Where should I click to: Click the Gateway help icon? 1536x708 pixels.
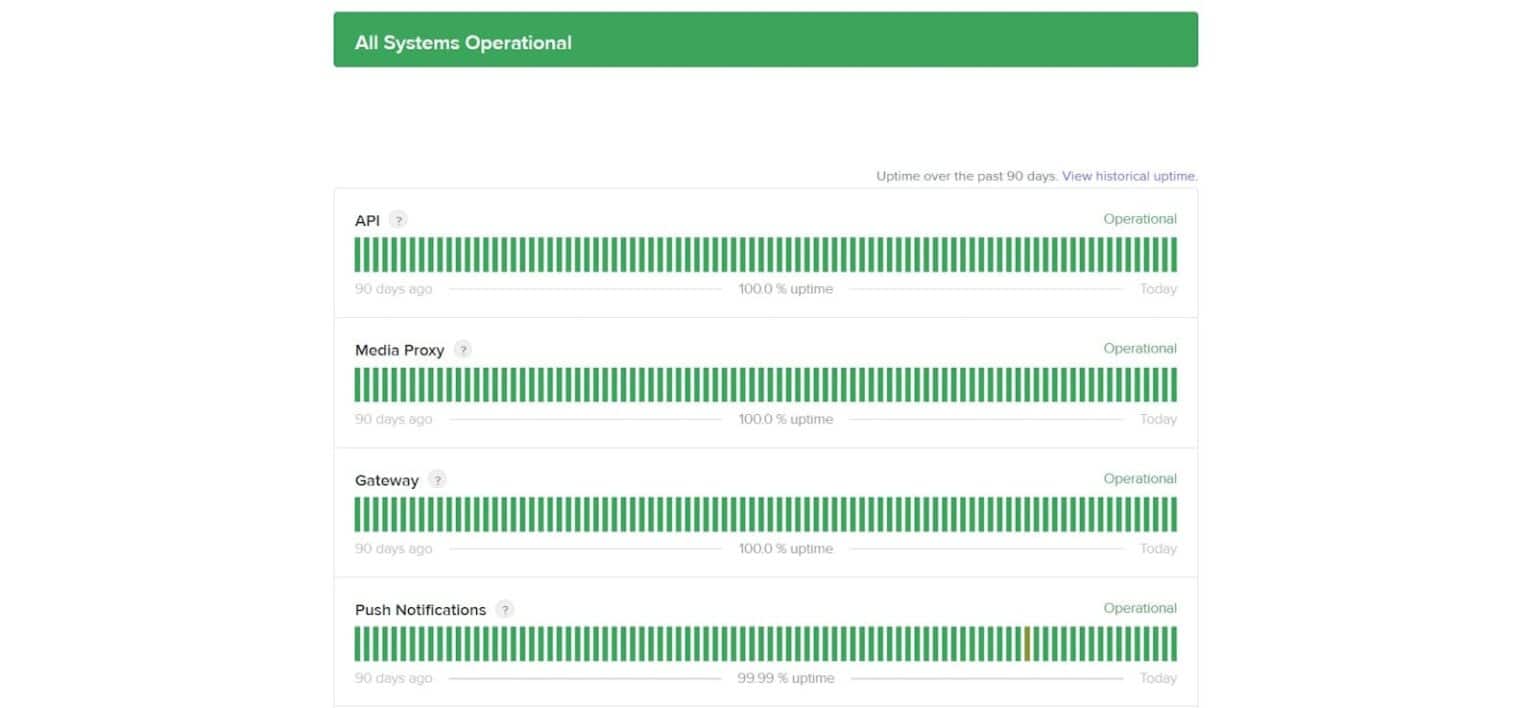tap(437, 480)
